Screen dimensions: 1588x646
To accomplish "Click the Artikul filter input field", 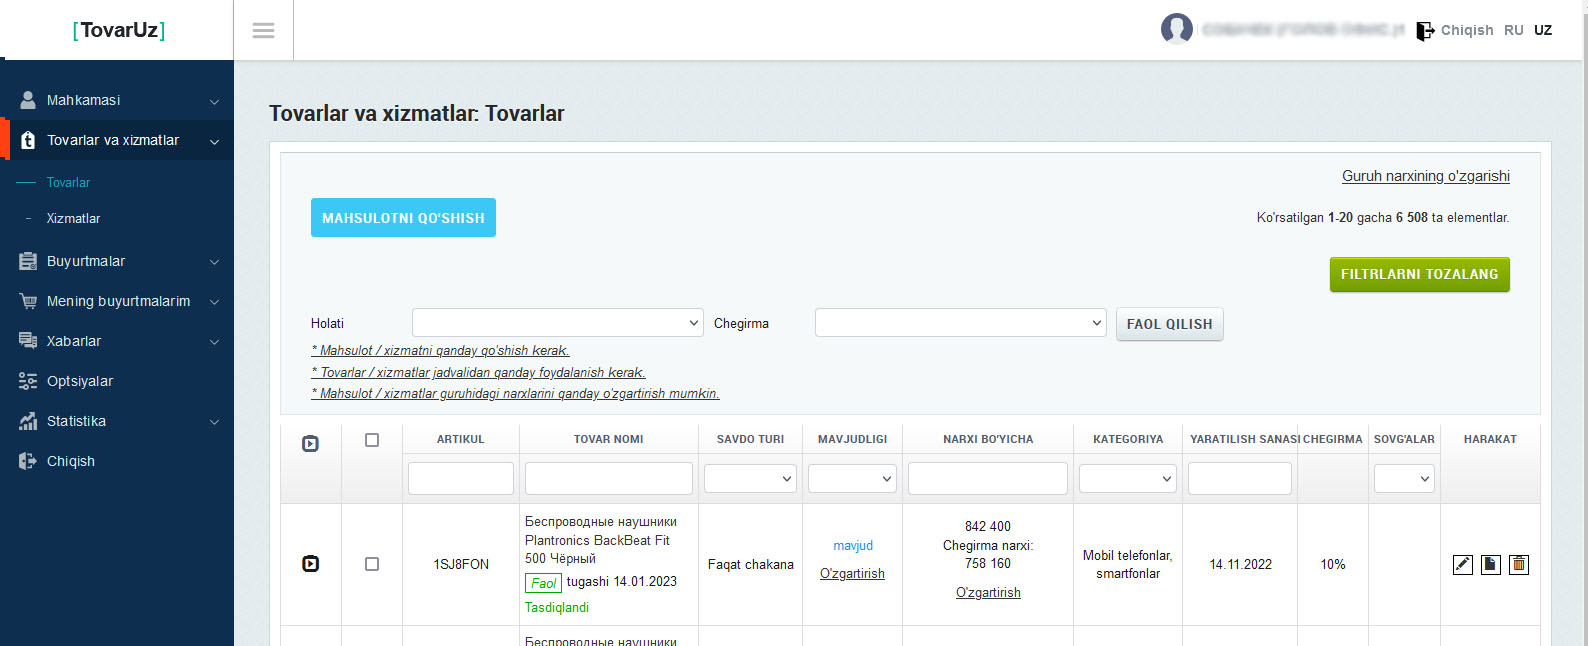I will pyautogui.click(x=460, y=479).
